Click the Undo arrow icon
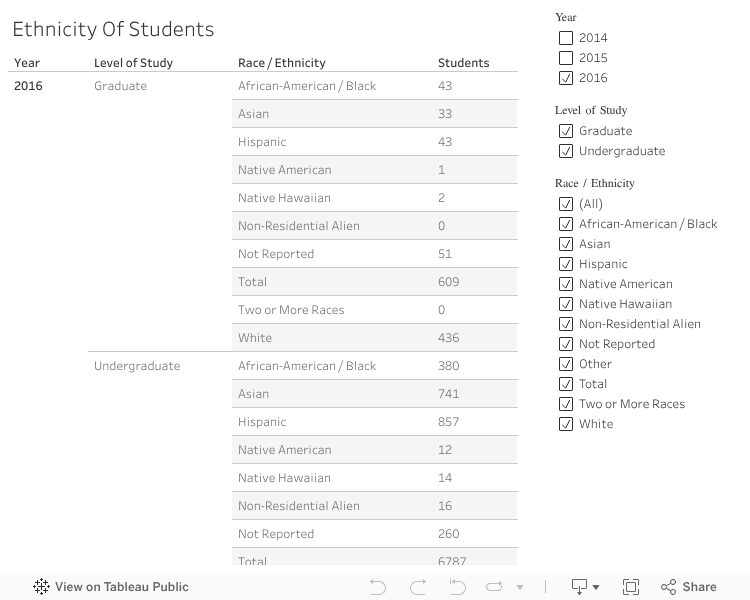750x600 pixels. [x=377, y=587]
